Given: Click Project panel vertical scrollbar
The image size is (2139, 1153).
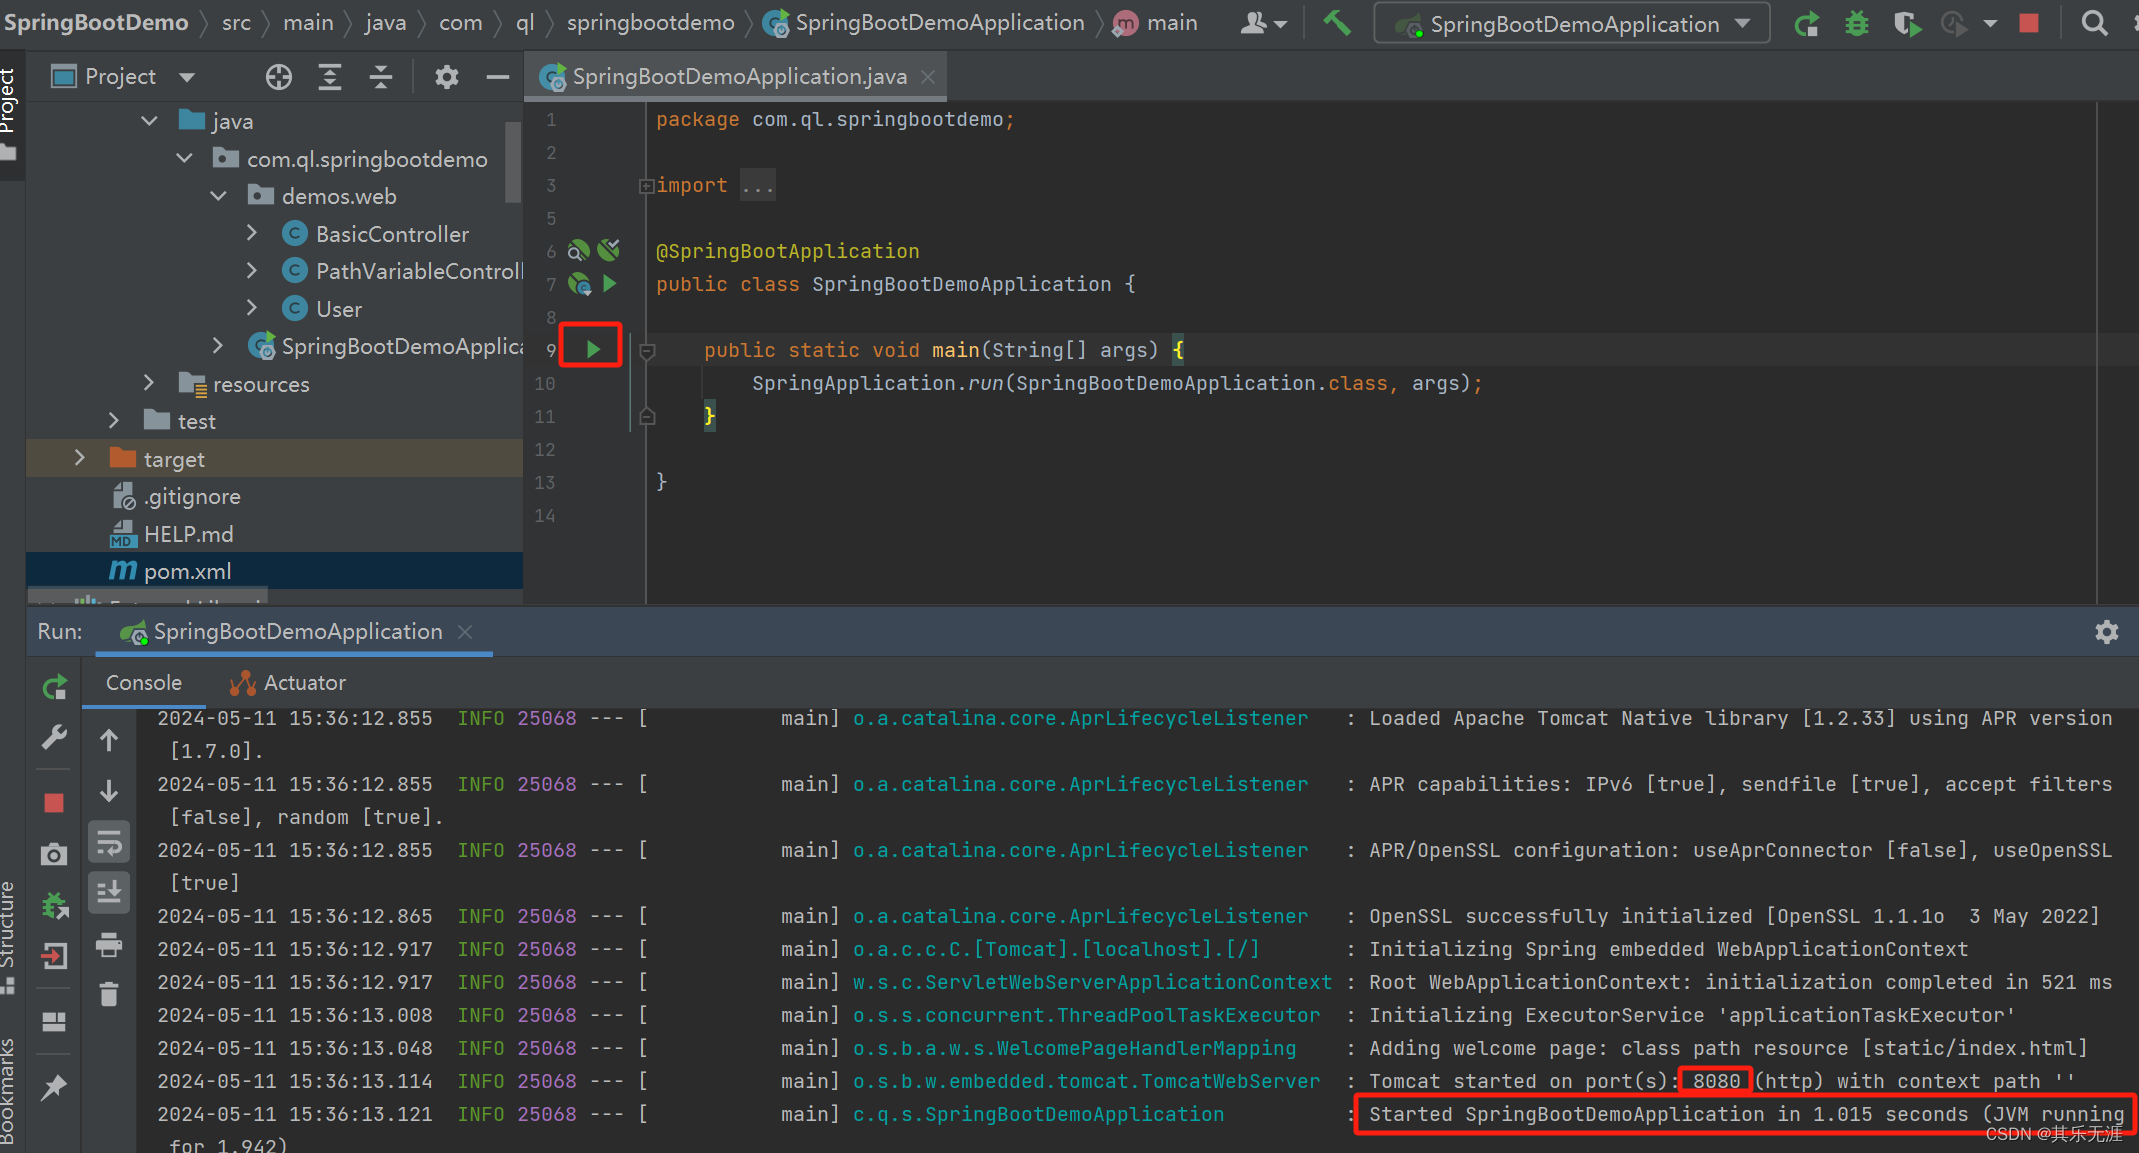Looking at the screenshot, I should 513,160.
